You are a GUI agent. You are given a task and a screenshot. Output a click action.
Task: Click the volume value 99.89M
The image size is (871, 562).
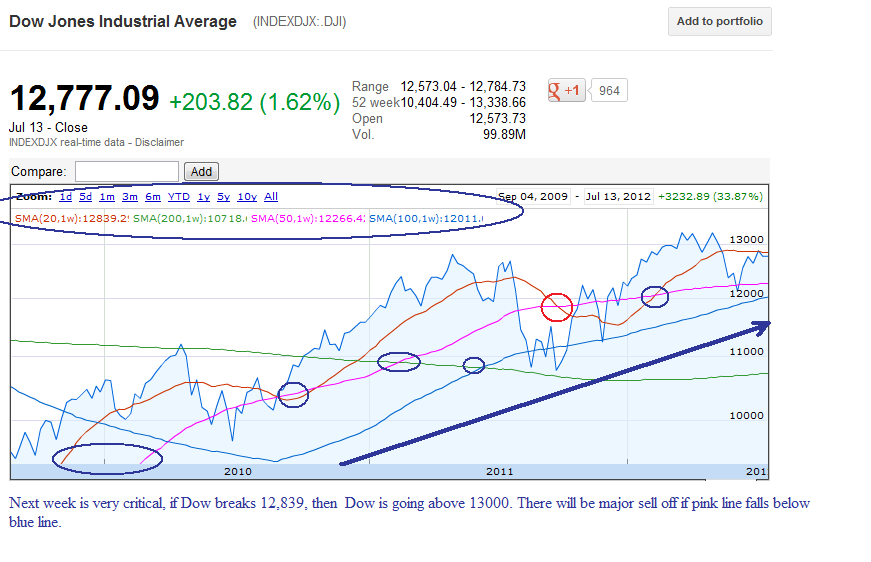[504, 134]
